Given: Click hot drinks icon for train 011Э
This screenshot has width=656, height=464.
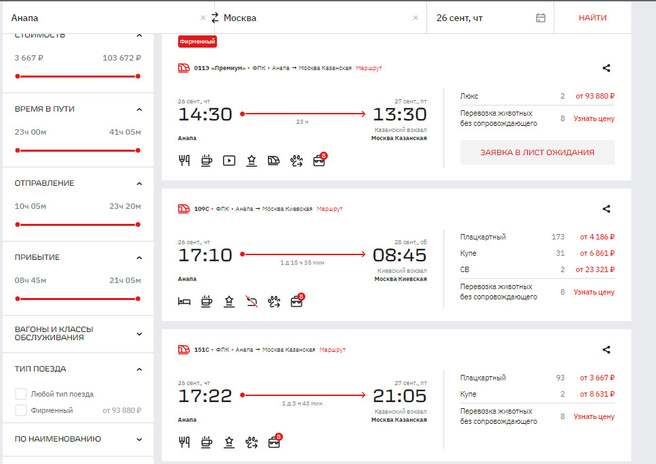Looking at the screenshot, I should (206, 160).
